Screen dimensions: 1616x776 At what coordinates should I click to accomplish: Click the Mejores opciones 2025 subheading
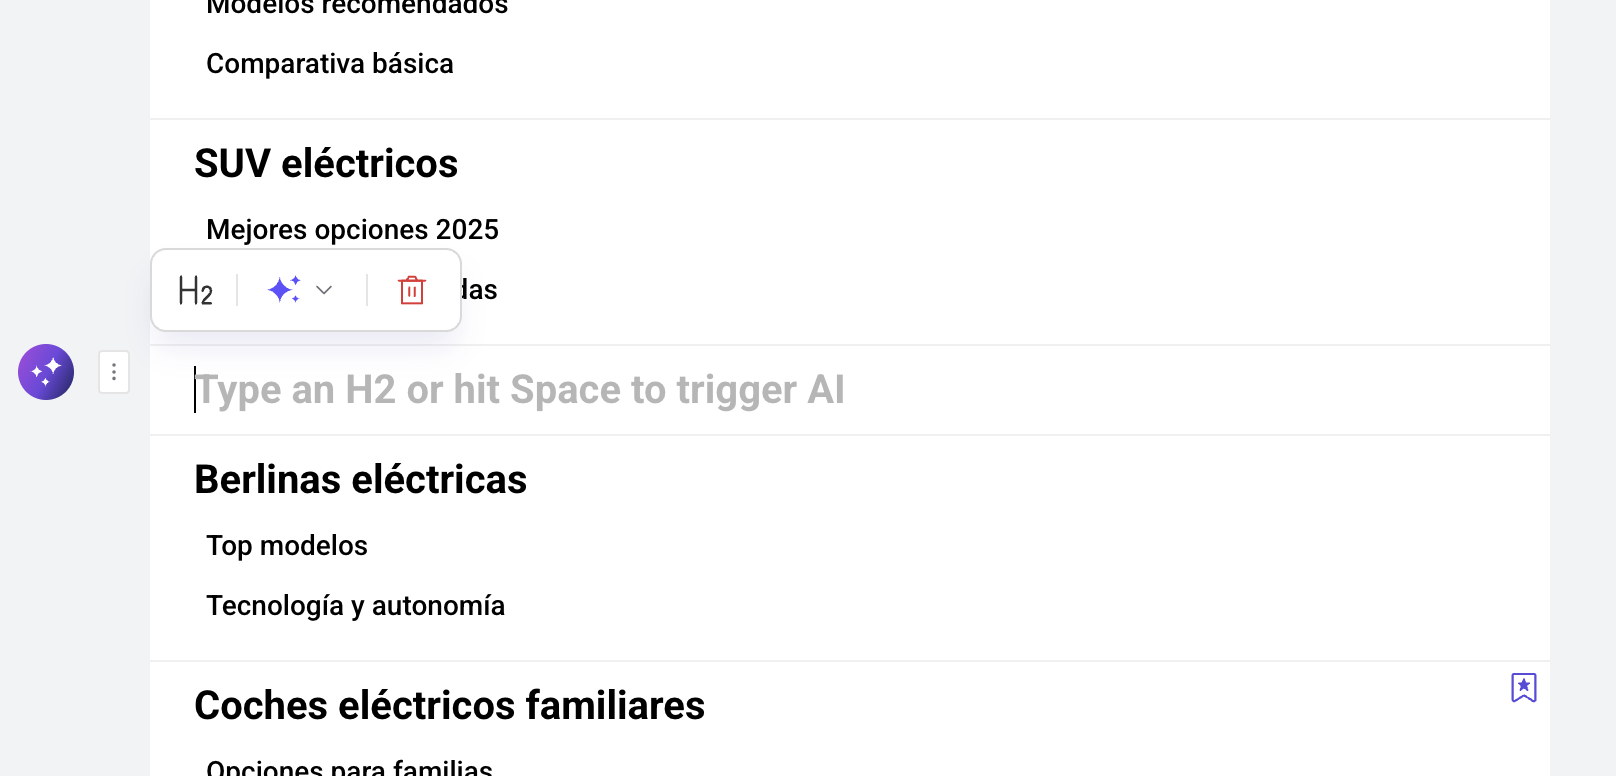[352, 230]
